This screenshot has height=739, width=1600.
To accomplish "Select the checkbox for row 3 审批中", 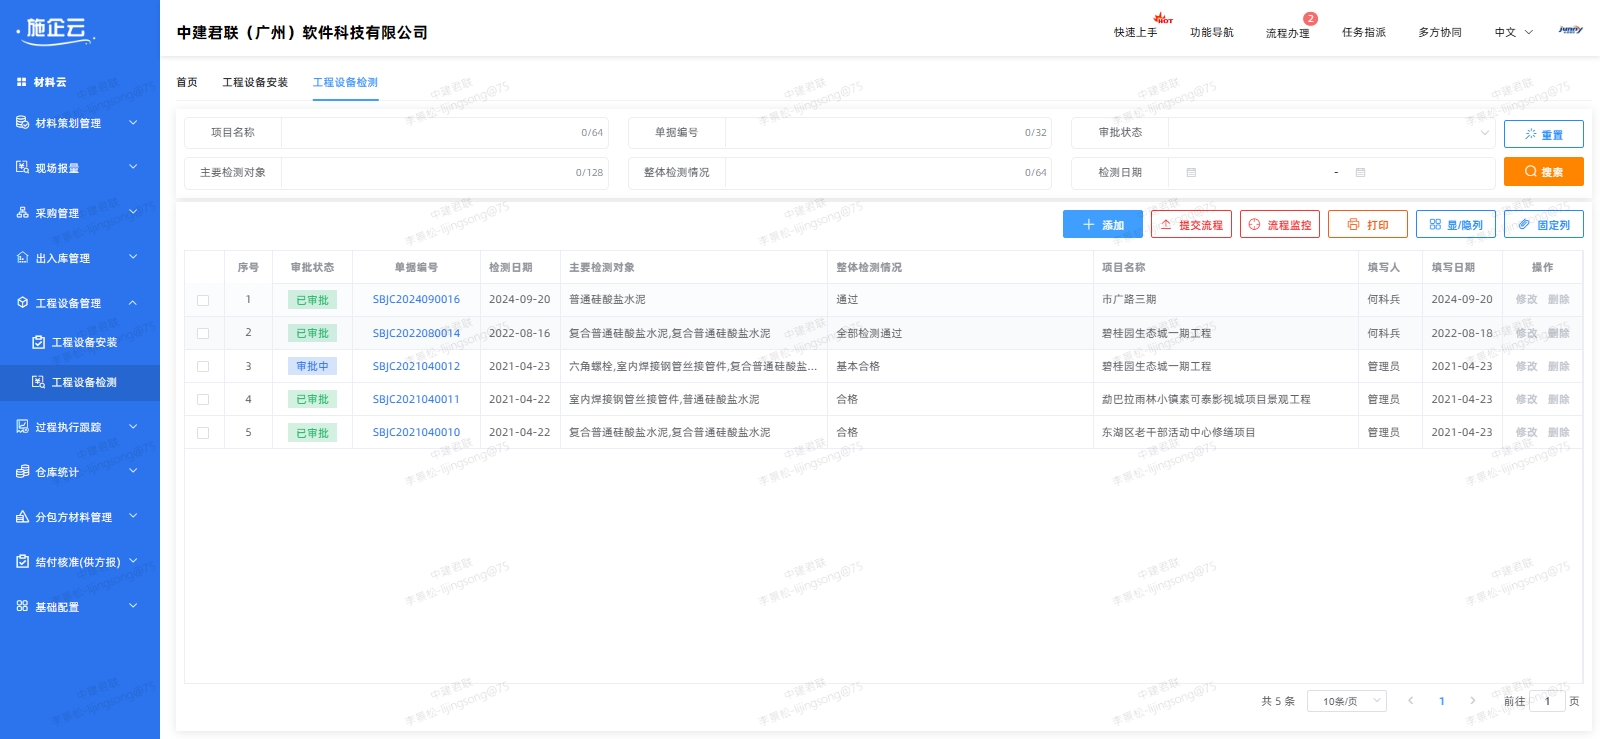I will click(x=203, y=367).
